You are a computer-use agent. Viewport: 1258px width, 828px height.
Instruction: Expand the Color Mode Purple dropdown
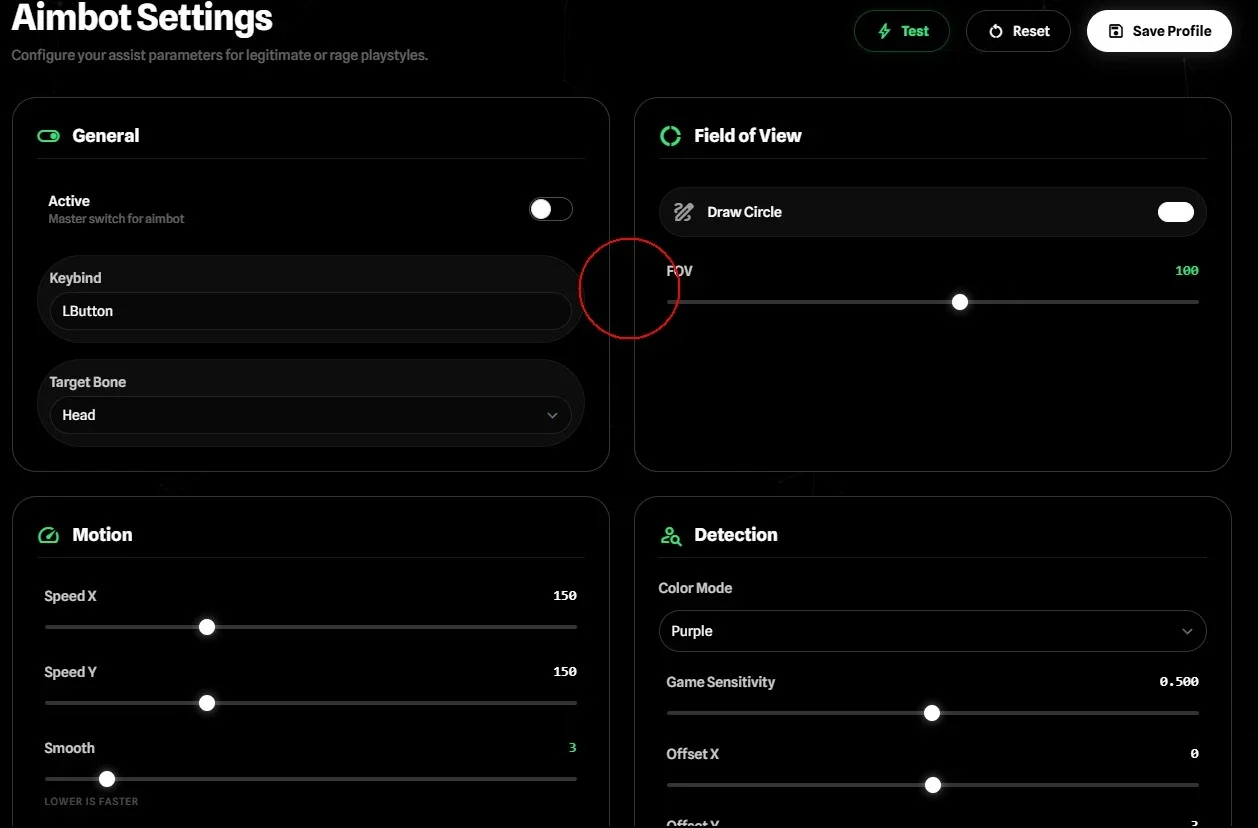point(932,631)
